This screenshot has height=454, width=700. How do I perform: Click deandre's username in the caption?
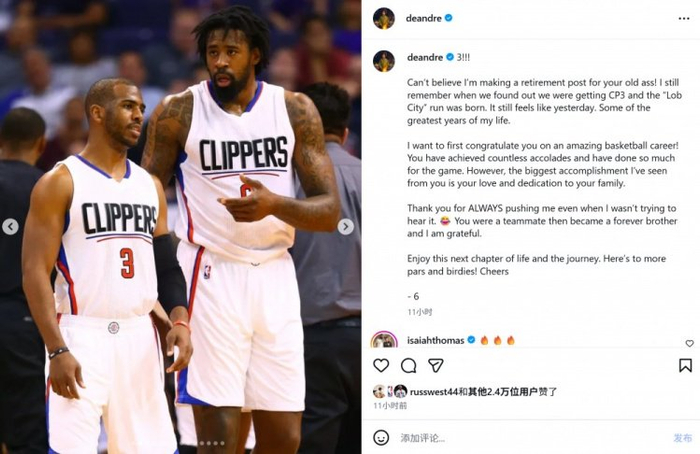coord(425,57)
